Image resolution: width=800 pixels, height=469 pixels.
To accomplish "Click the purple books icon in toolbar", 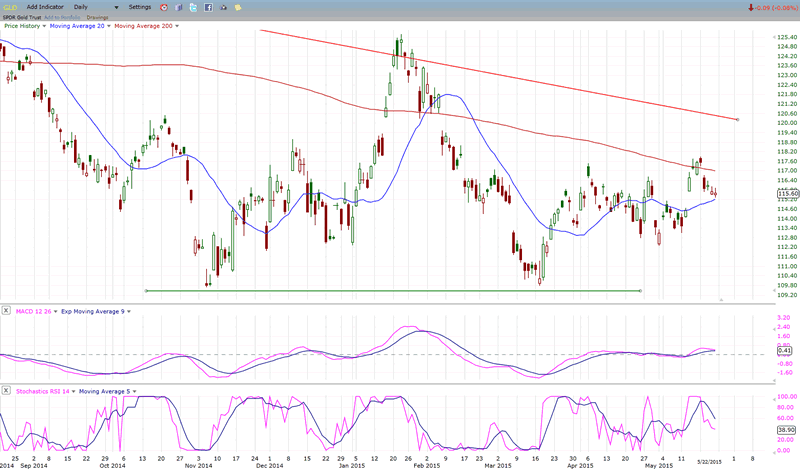I will tap(179, 8).
